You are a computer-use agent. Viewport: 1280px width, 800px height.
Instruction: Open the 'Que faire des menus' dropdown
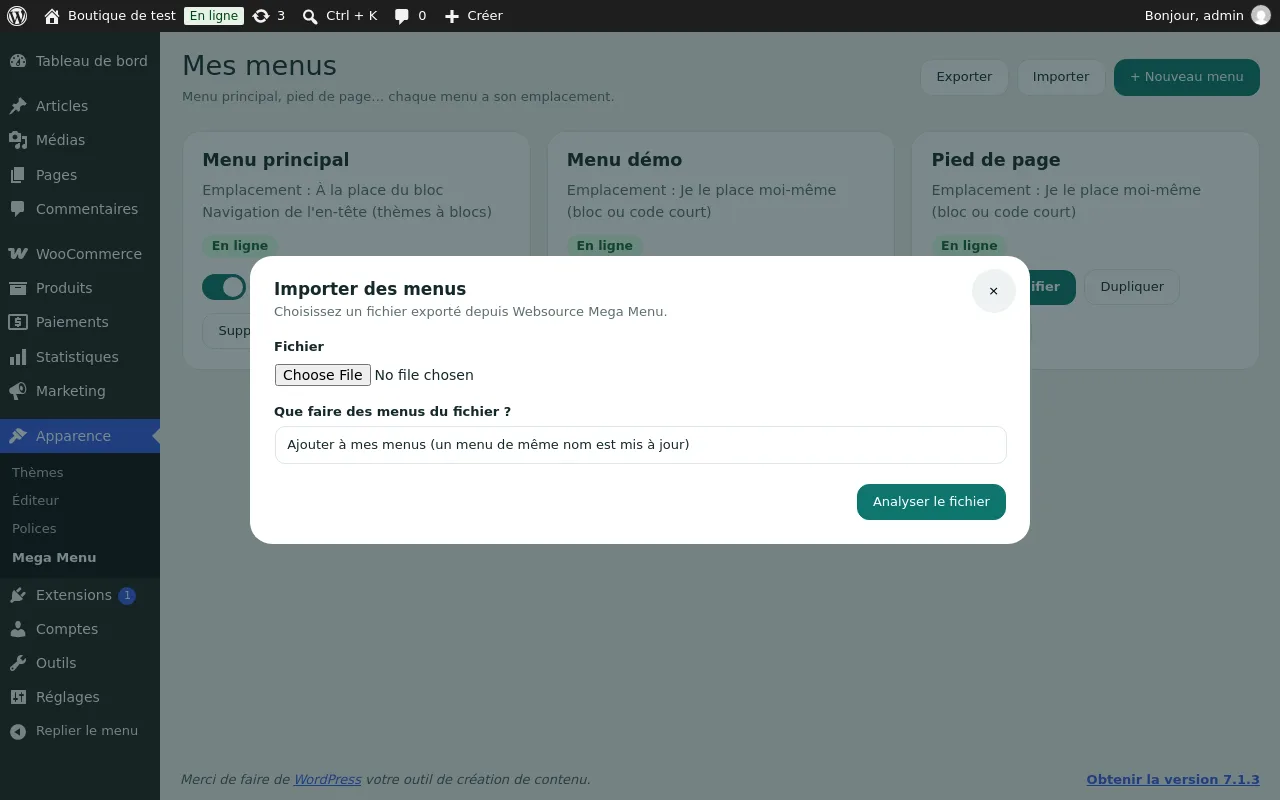point(640,445)
